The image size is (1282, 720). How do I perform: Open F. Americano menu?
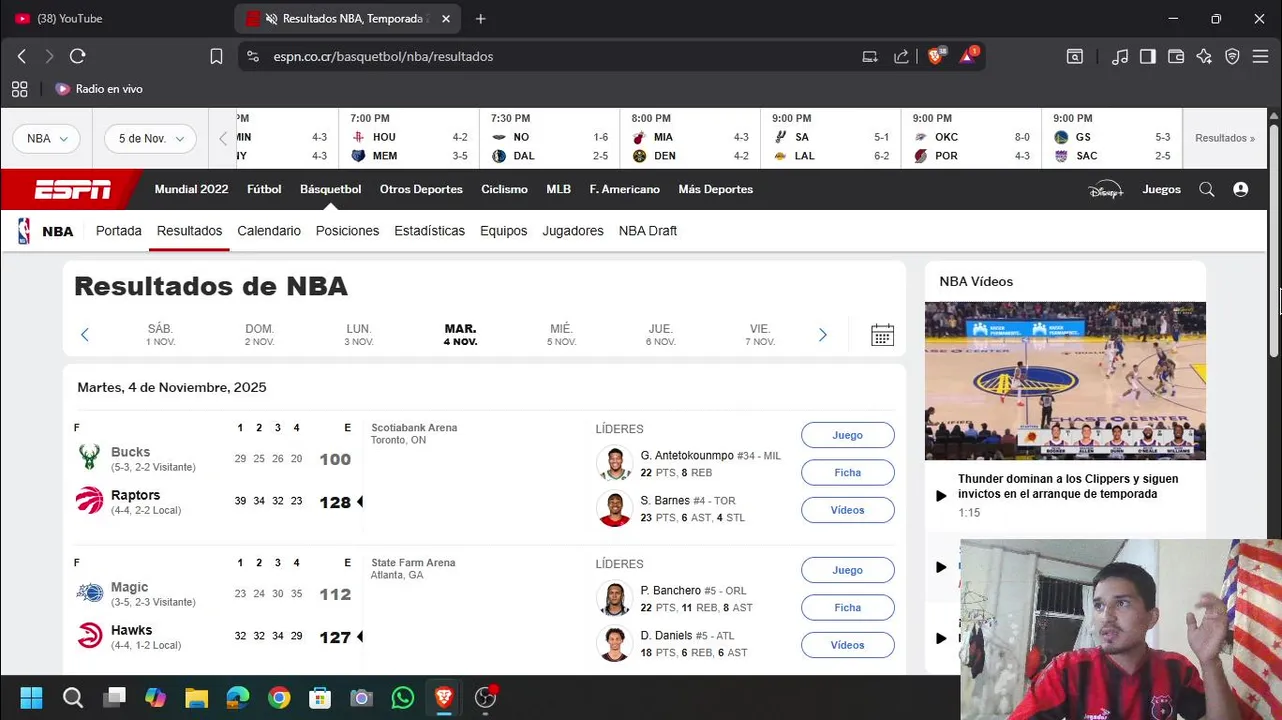625,189
